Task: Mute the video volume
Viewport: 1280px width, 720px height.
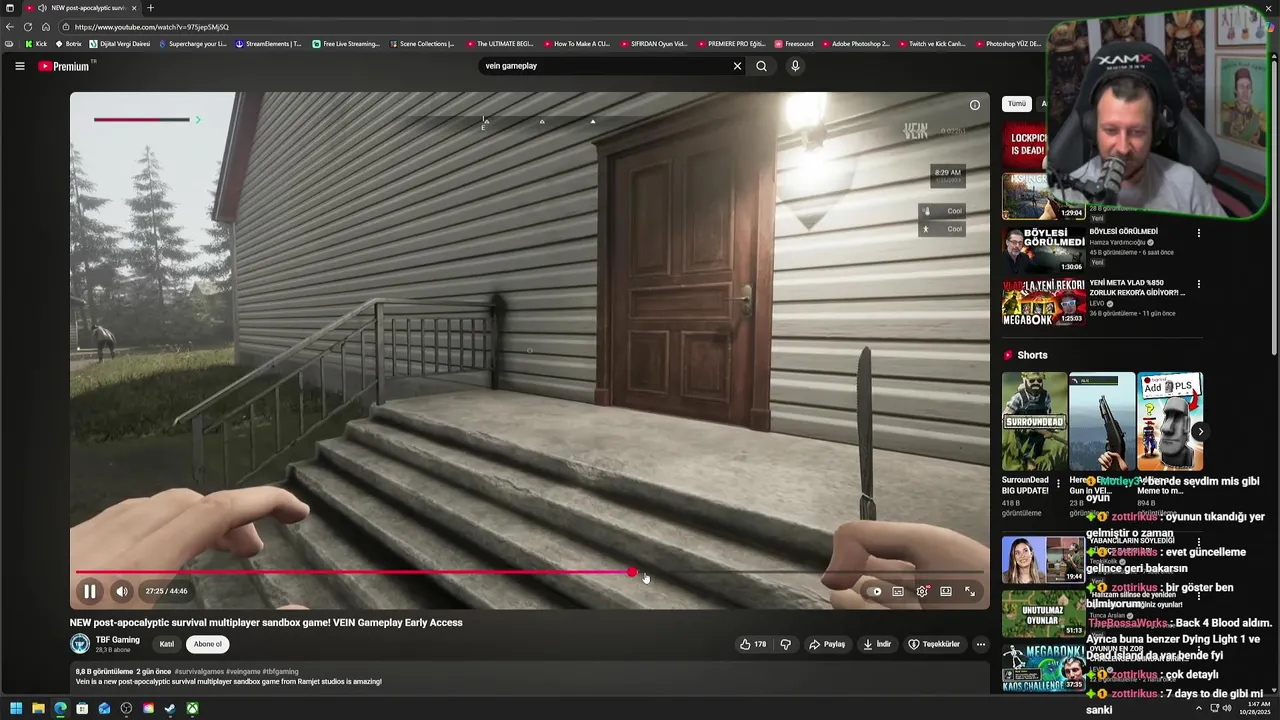Action: 121,591
